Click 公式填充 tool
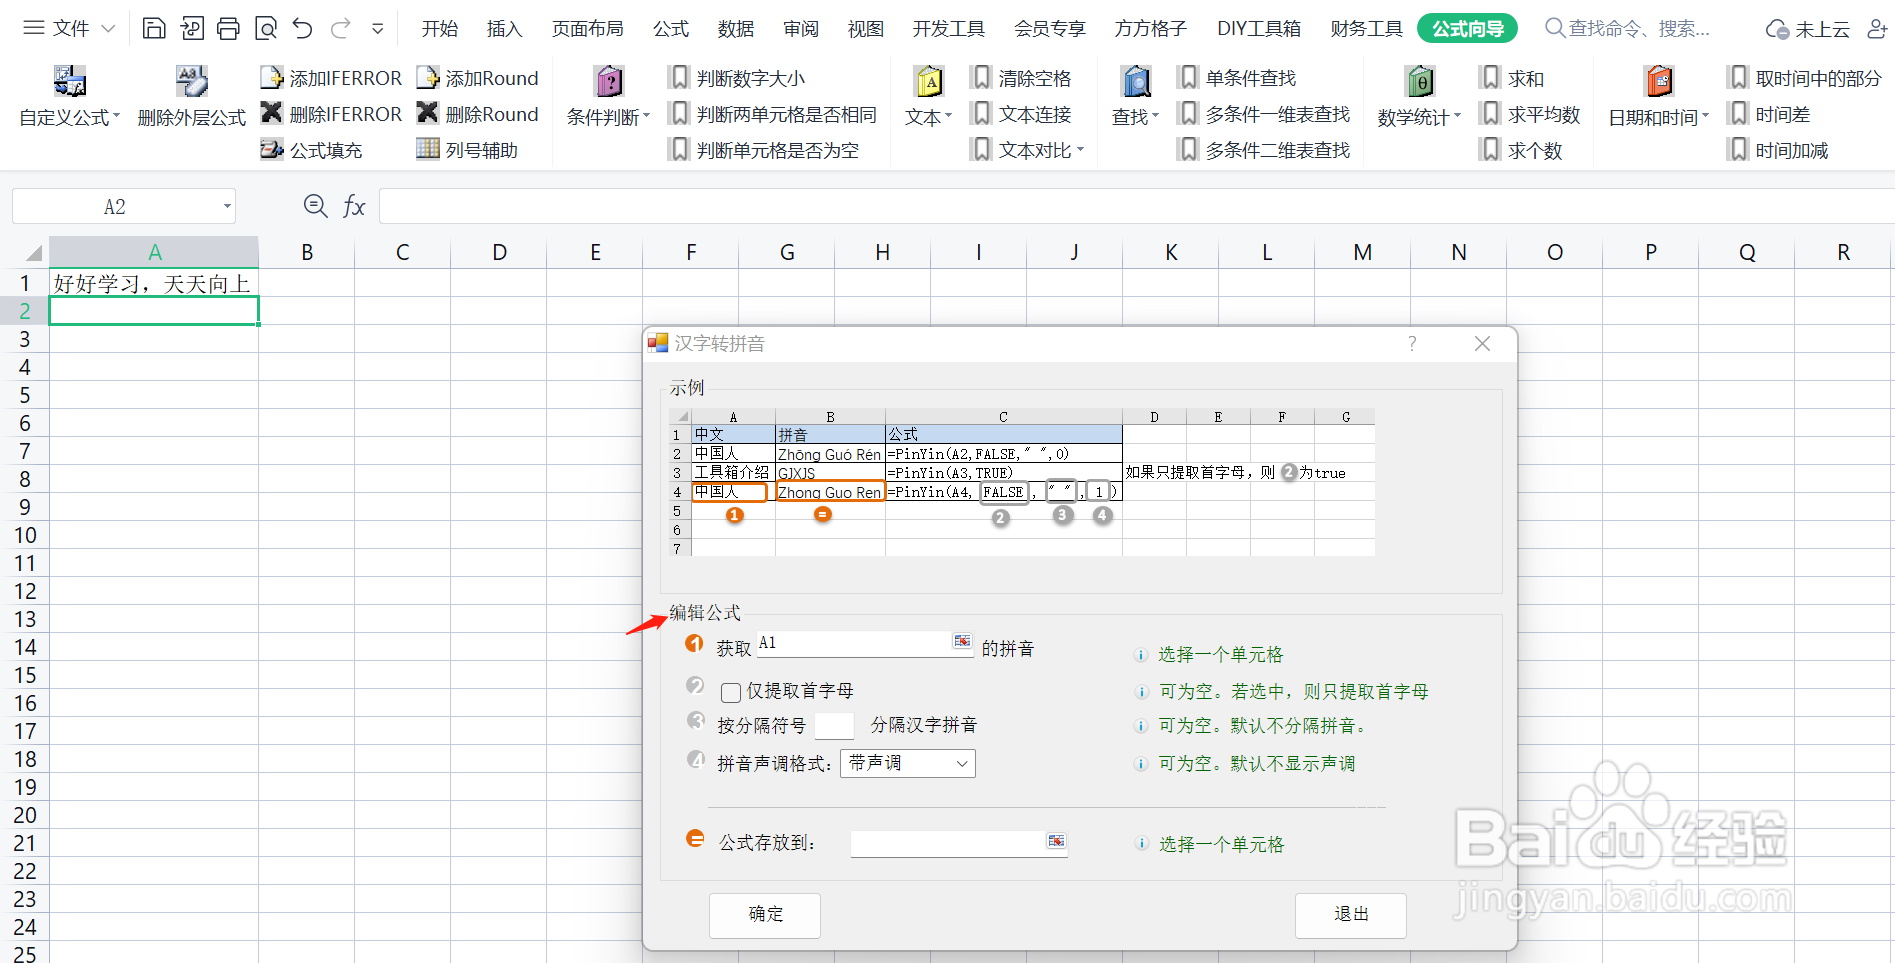The height and width of the screenshot is (963, 1895). 311,150
